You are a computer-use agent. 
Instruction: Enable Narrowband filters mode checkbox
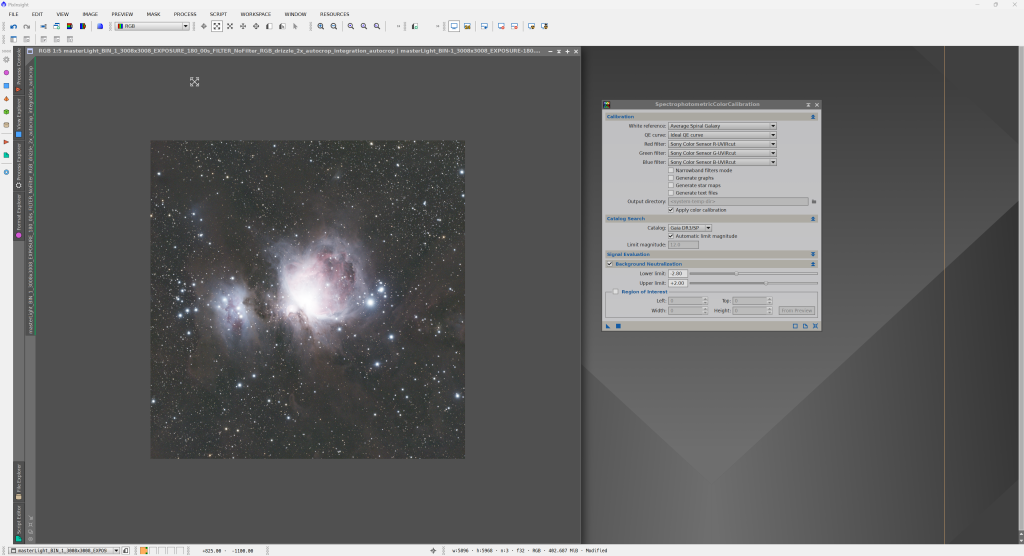(x=671, y=169)
